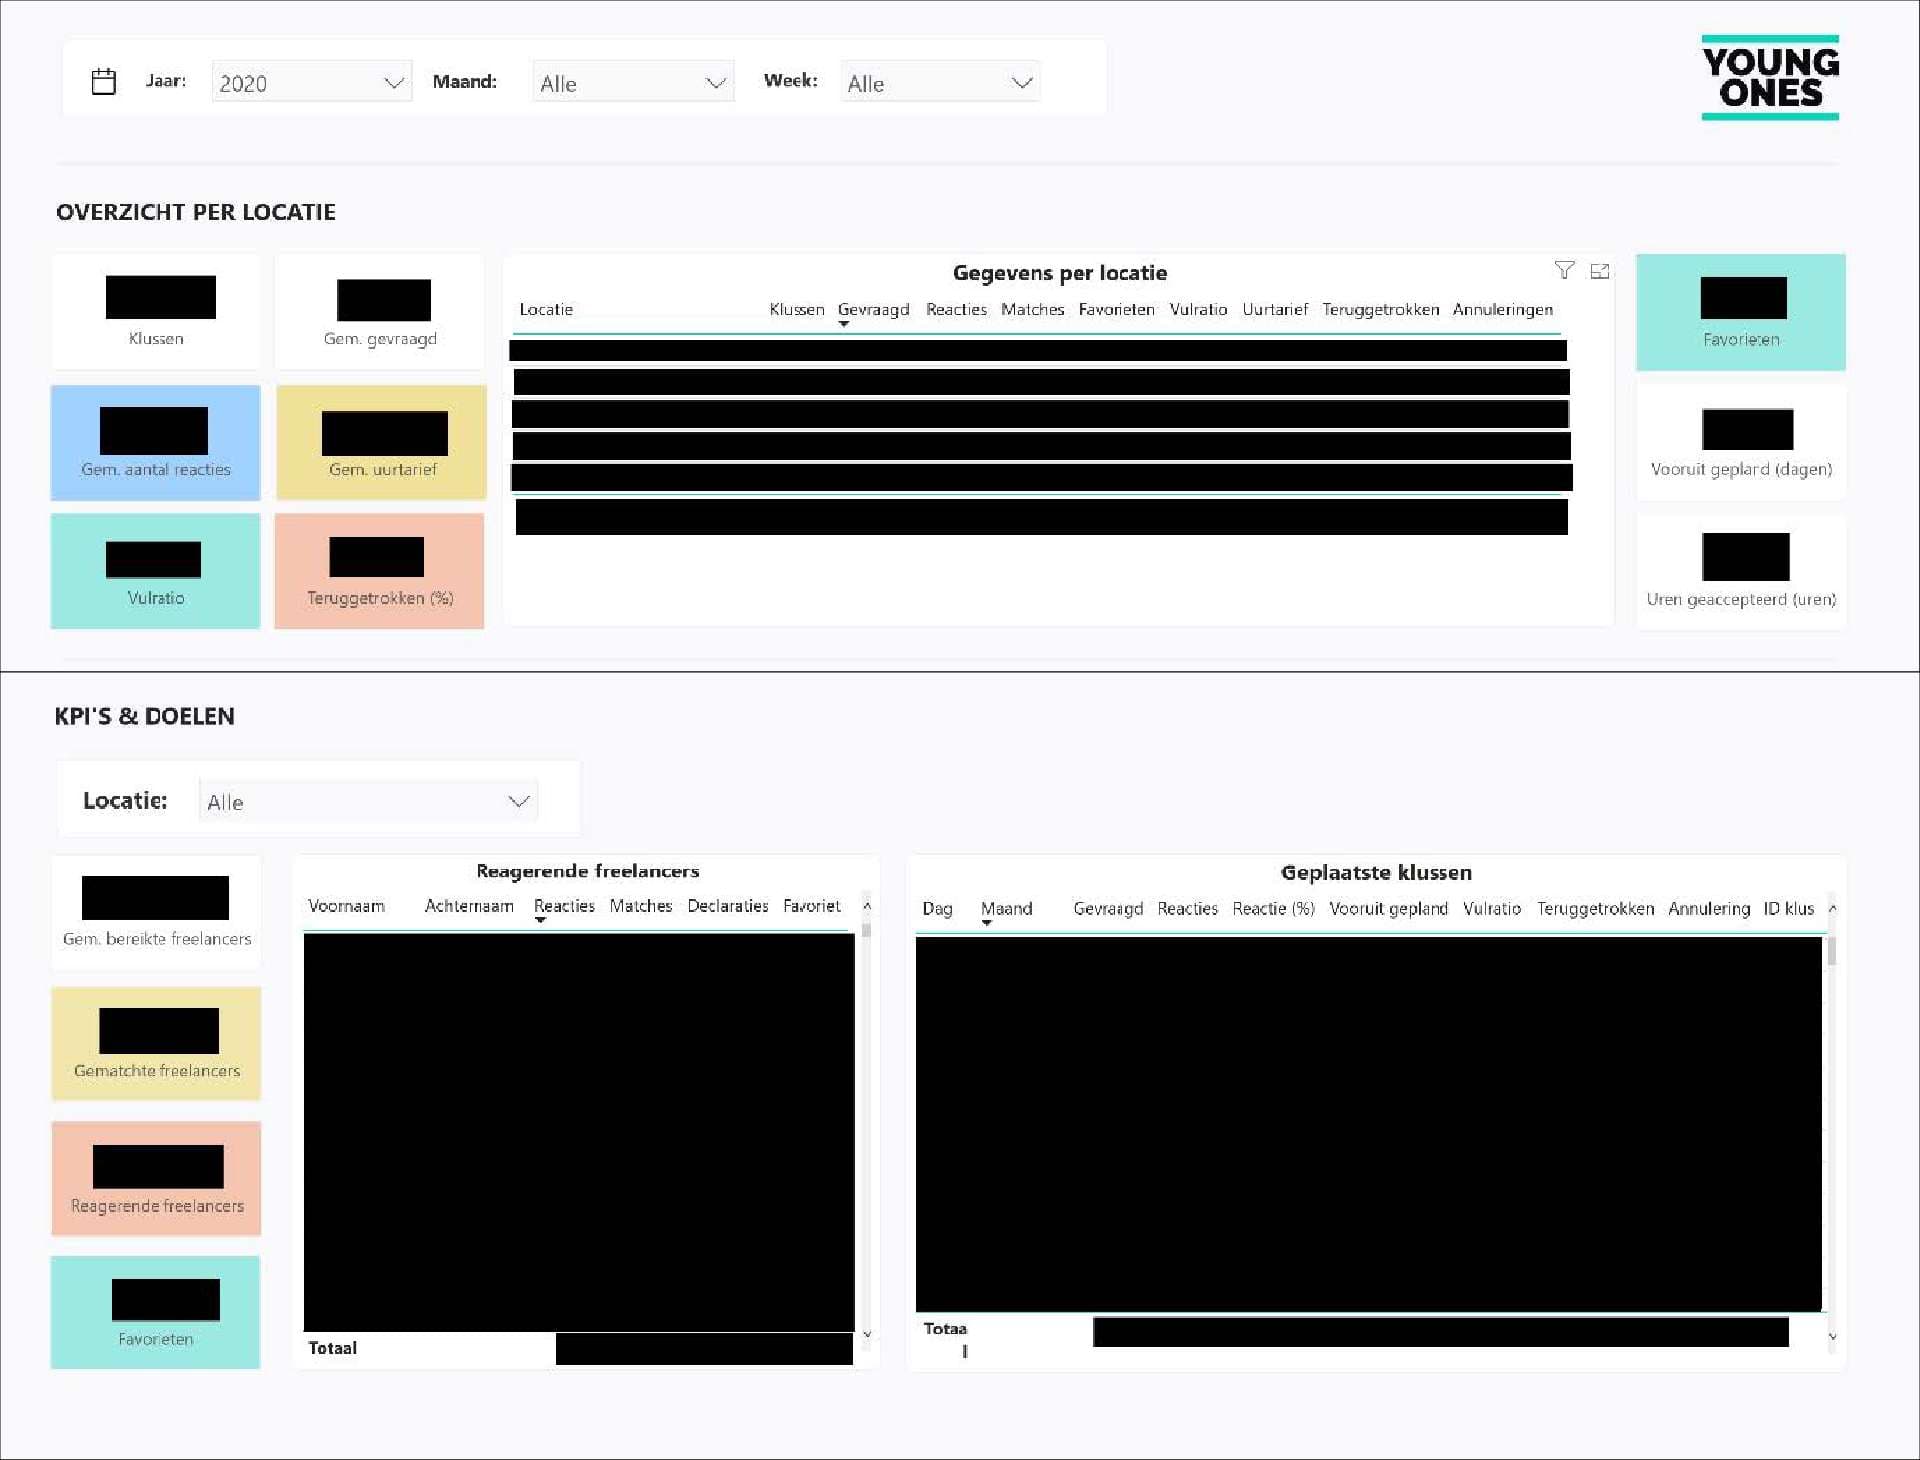Open the Week filter dropdown
Viewport: 1920px width, 1460px height.
click(939, 82)
